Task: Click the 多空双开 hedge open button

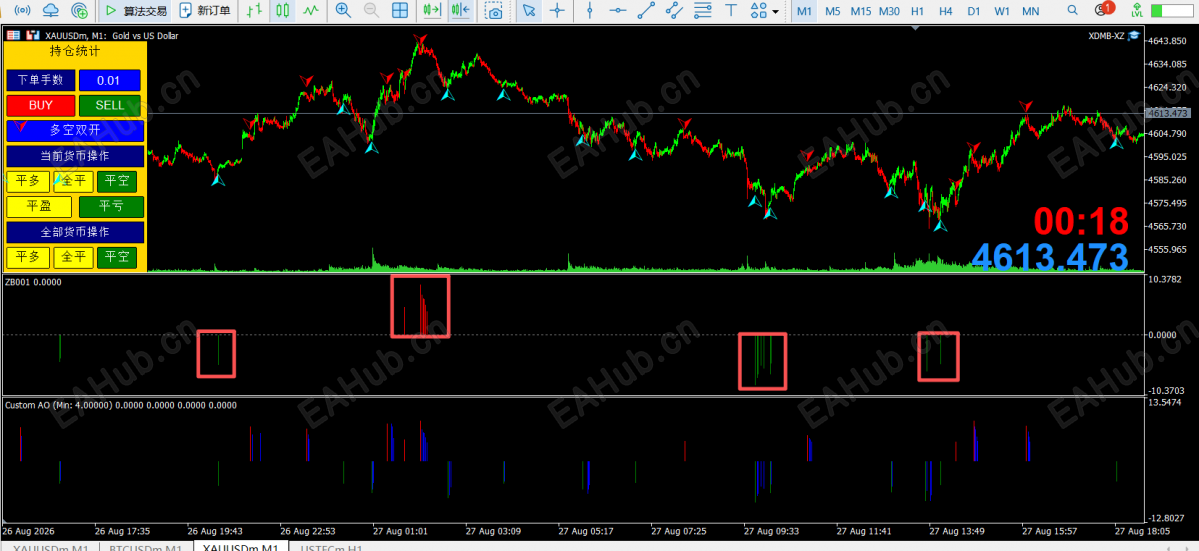Action: [75, 131]
